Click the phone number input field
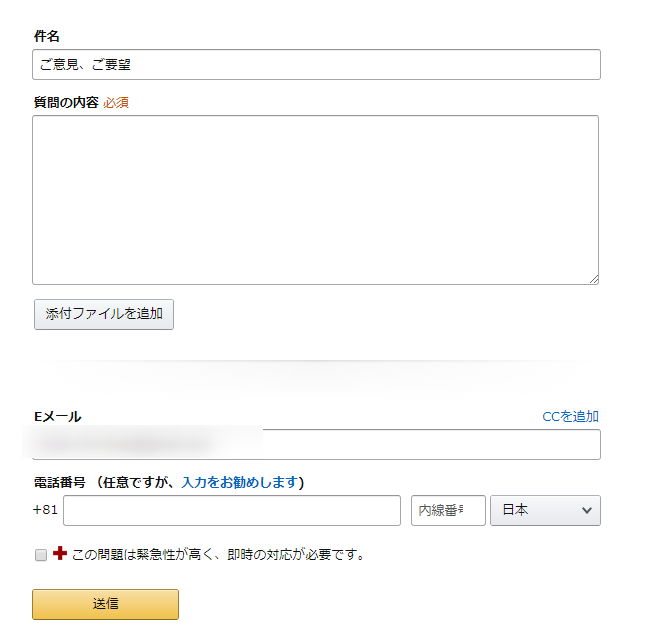Screen dimensions: 656x639 click(x=232, y=510)
